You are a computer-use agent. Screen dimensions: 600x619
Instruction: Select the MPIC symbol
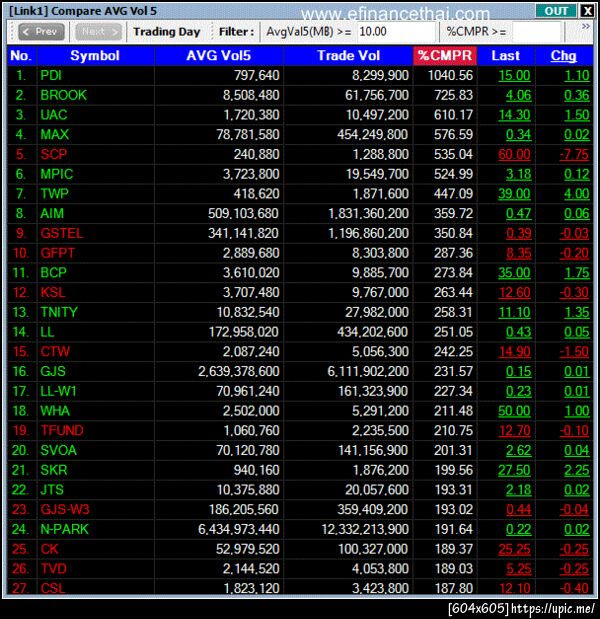coord(57,174)
